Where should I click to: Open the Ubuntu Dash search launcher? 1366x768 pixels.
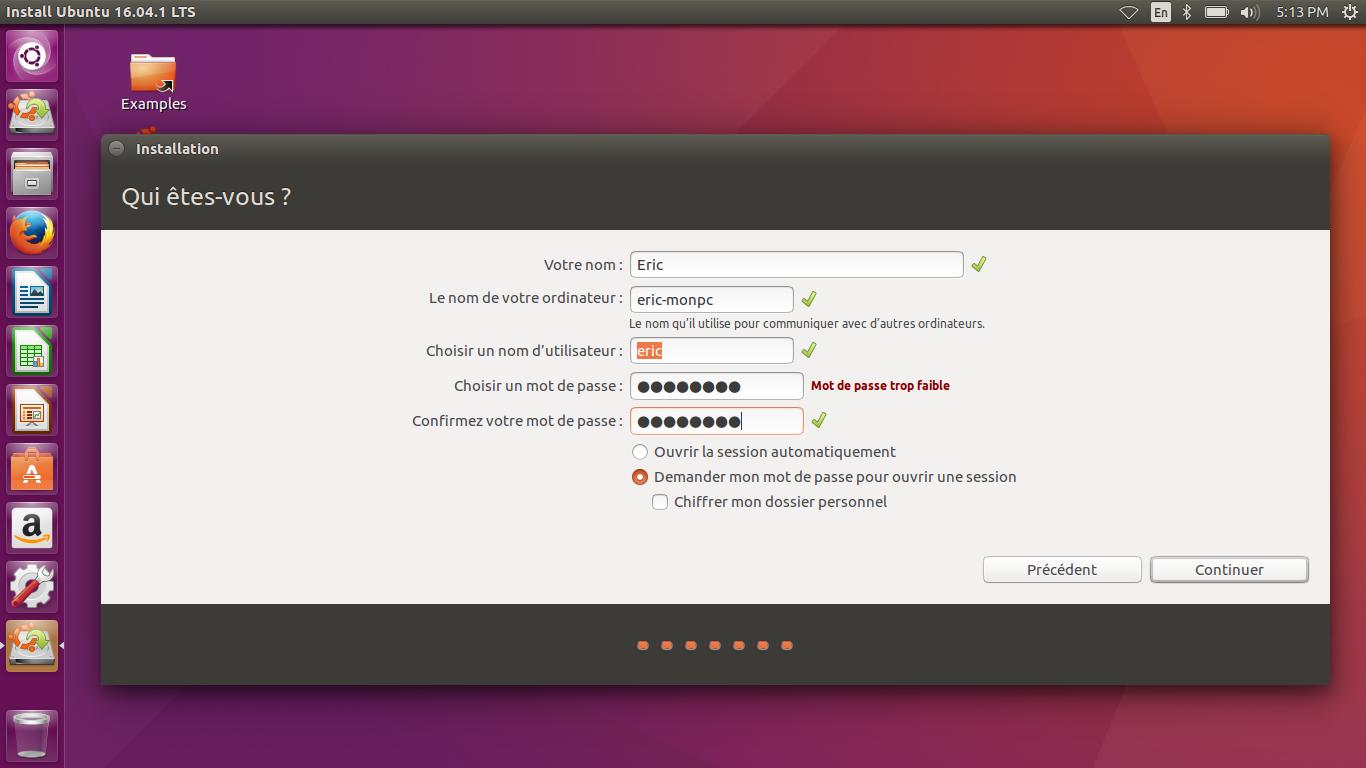pos(32,56)
